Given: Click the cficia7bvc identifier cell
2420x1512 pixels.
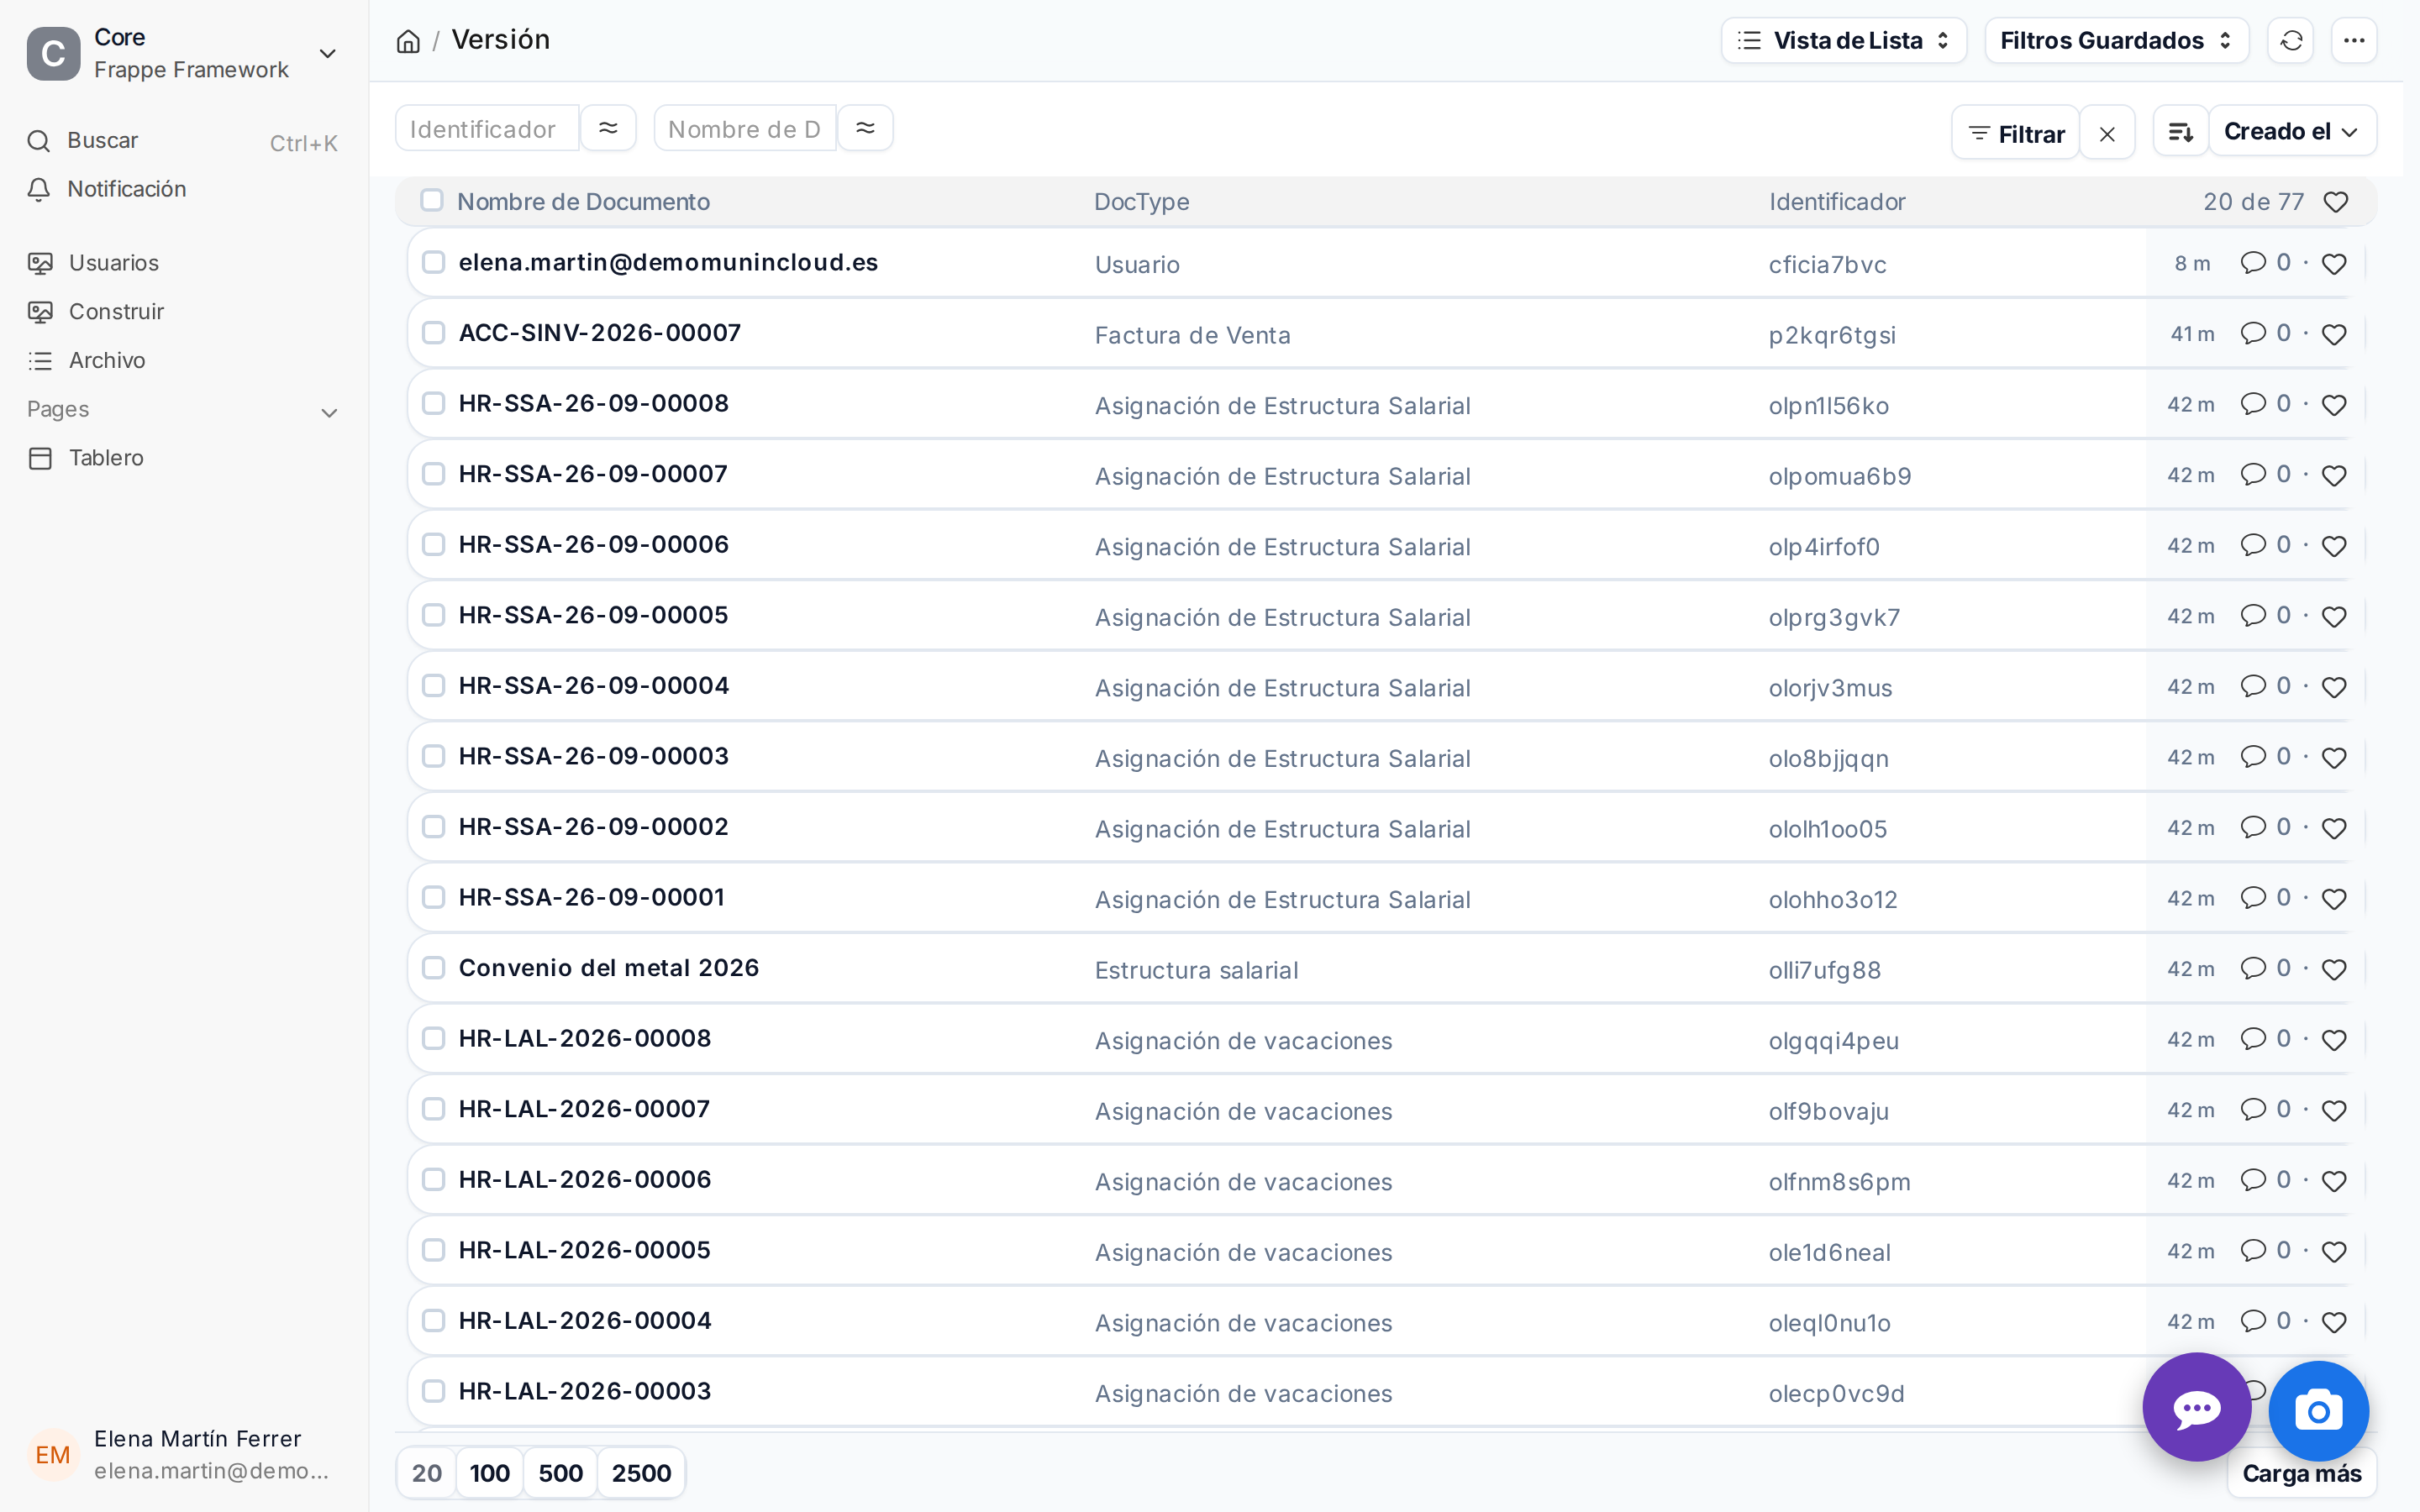Looking at the screenshot, I should 1827,265.
